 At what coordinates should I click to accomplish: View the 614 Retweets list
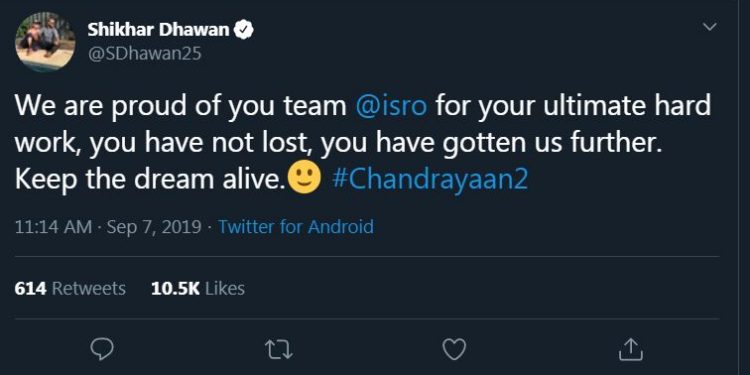pos(70,288)
